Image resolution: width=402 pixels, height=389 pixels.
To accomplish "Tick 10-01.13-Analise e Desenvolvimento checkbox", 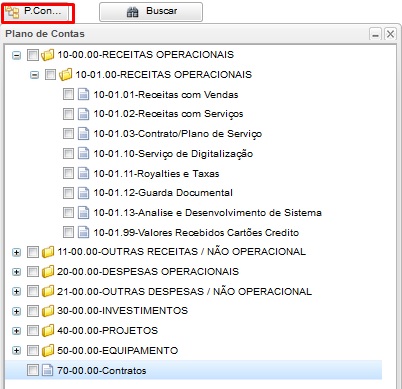I will (68, 212).
